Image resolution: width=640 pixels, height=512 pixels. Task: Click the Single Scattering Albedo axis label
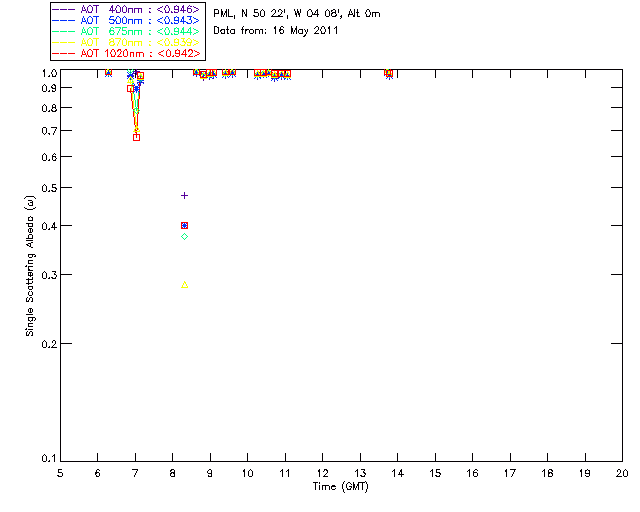click(x=30, y=266)
